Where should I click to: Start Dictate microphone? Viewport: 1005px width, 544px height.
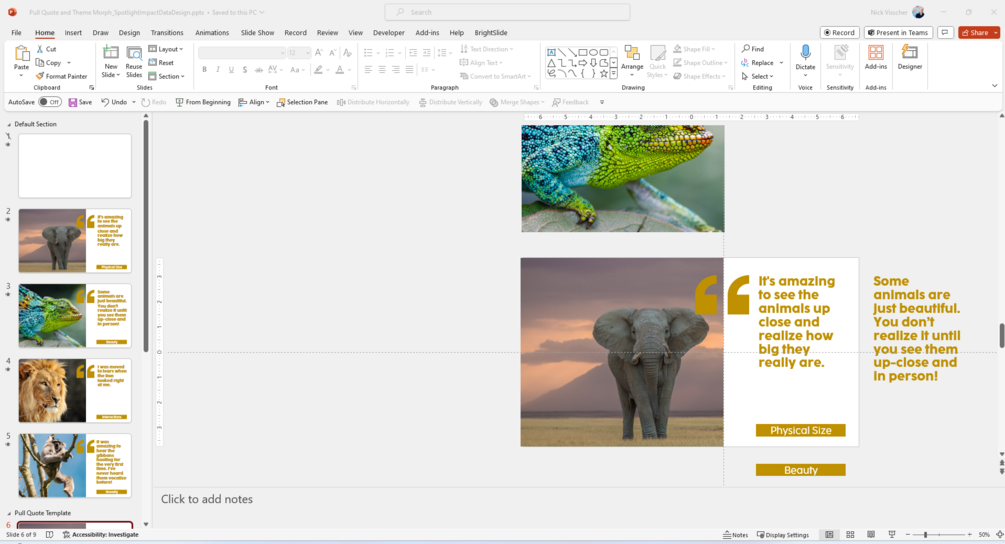click(x=805, y=53)
